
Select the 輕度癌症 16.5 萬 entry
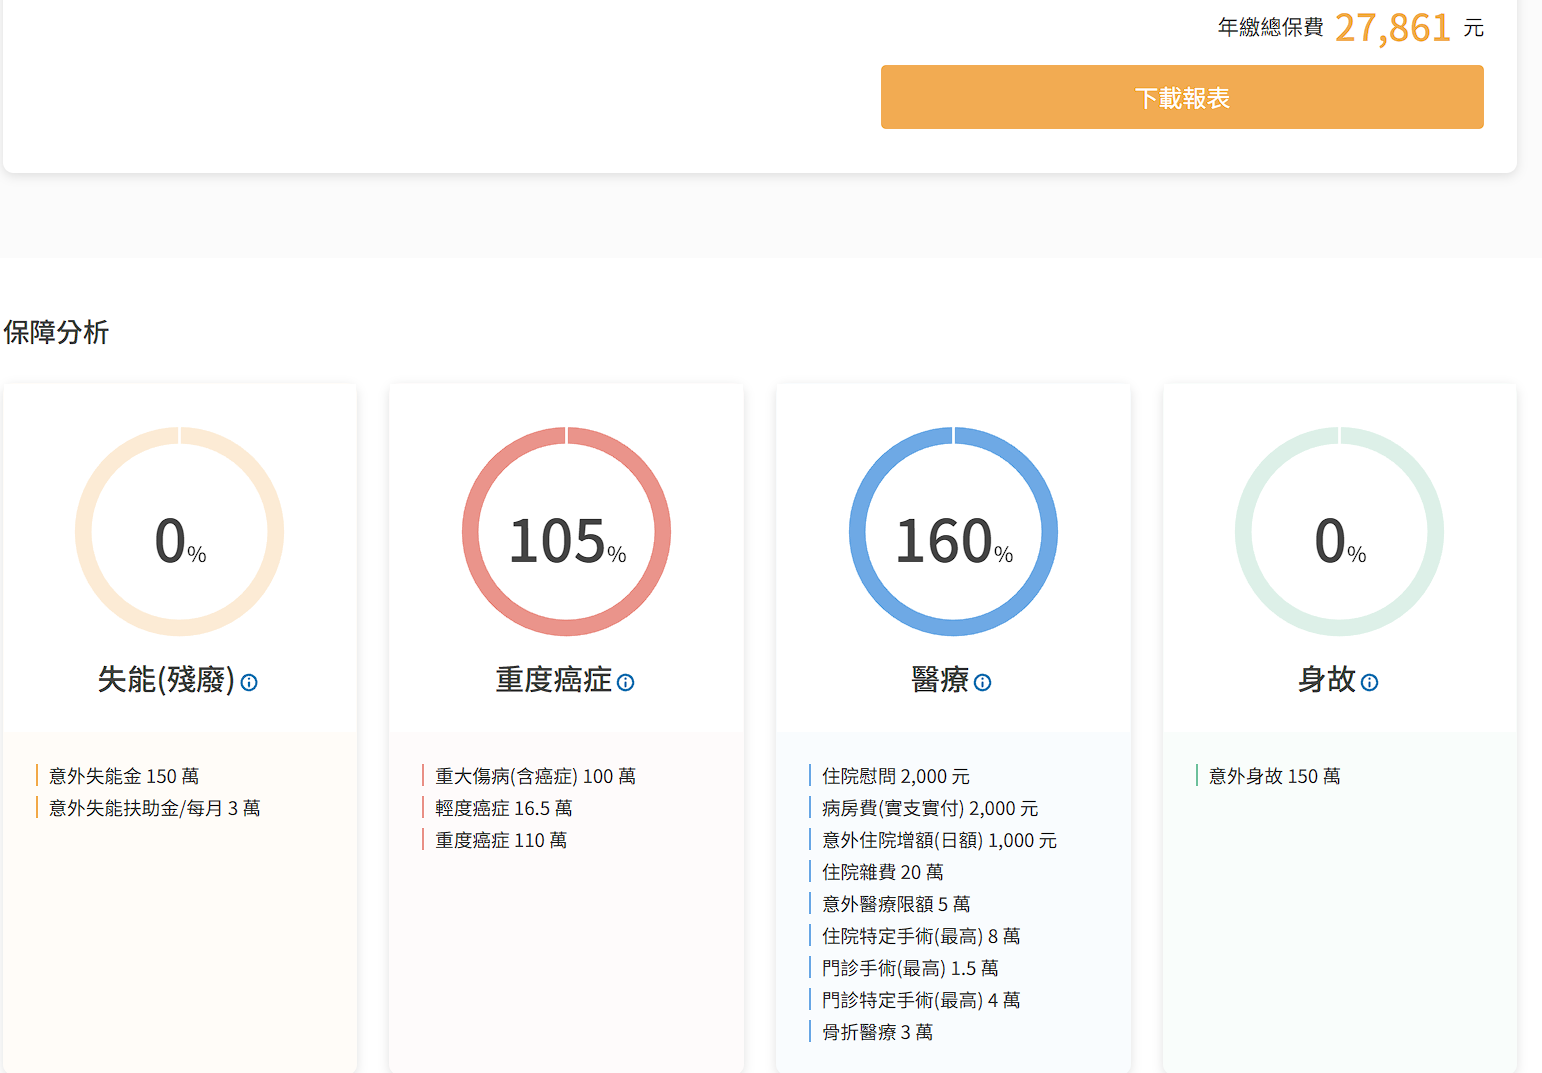(x=503, y=808)
